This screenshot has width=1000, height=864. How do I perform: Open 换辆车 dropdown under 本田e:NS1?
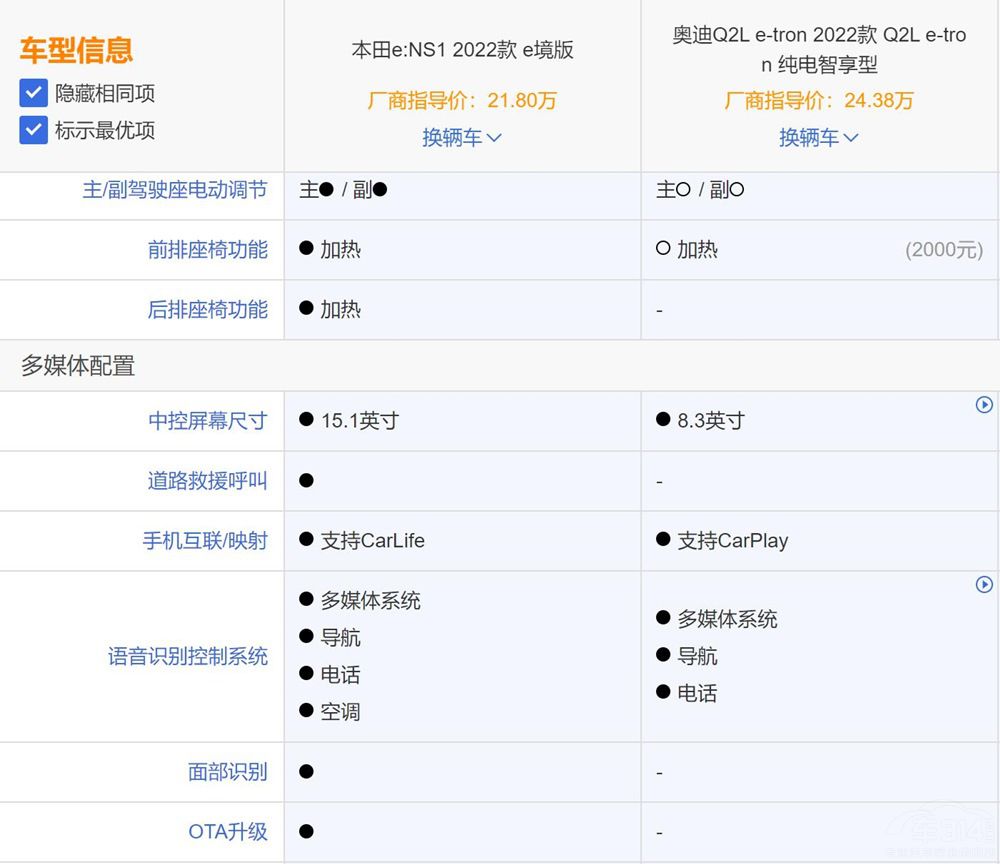click(462, 138)
